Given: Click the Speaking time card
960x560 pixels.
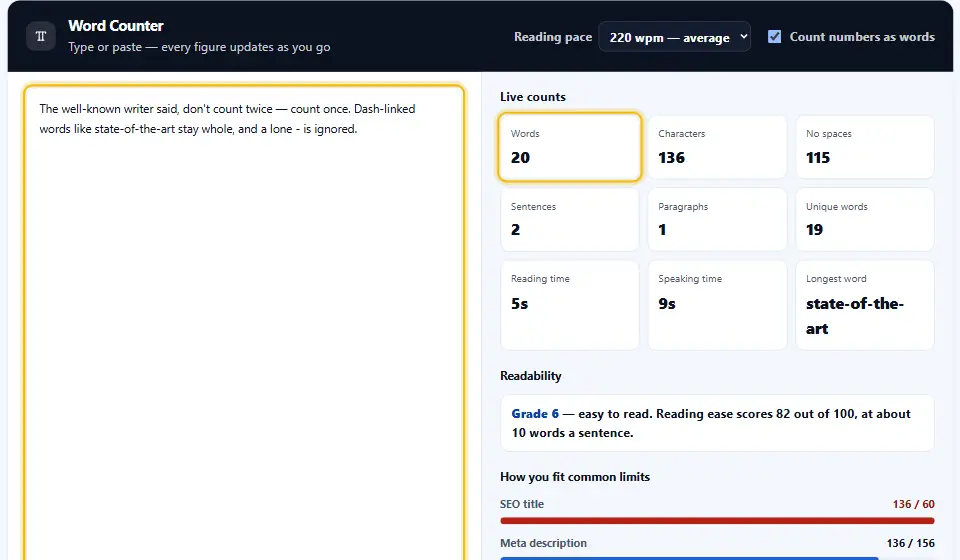Looking at the screenshot, I should click(717, 305).
